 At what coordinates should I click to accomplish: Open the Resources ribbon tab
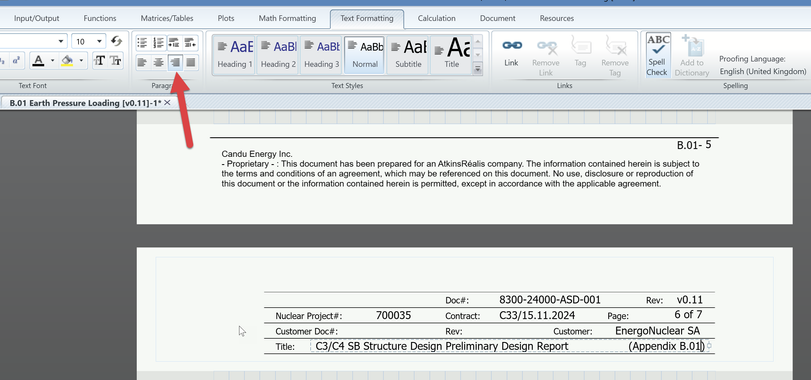557,18
